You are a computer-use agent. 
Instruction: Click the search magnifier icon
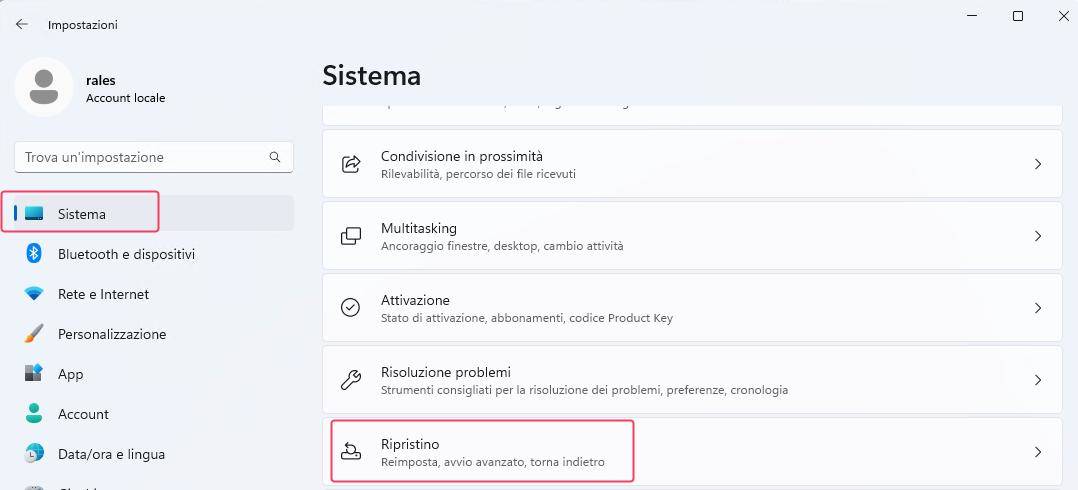(x=275, y=157)
